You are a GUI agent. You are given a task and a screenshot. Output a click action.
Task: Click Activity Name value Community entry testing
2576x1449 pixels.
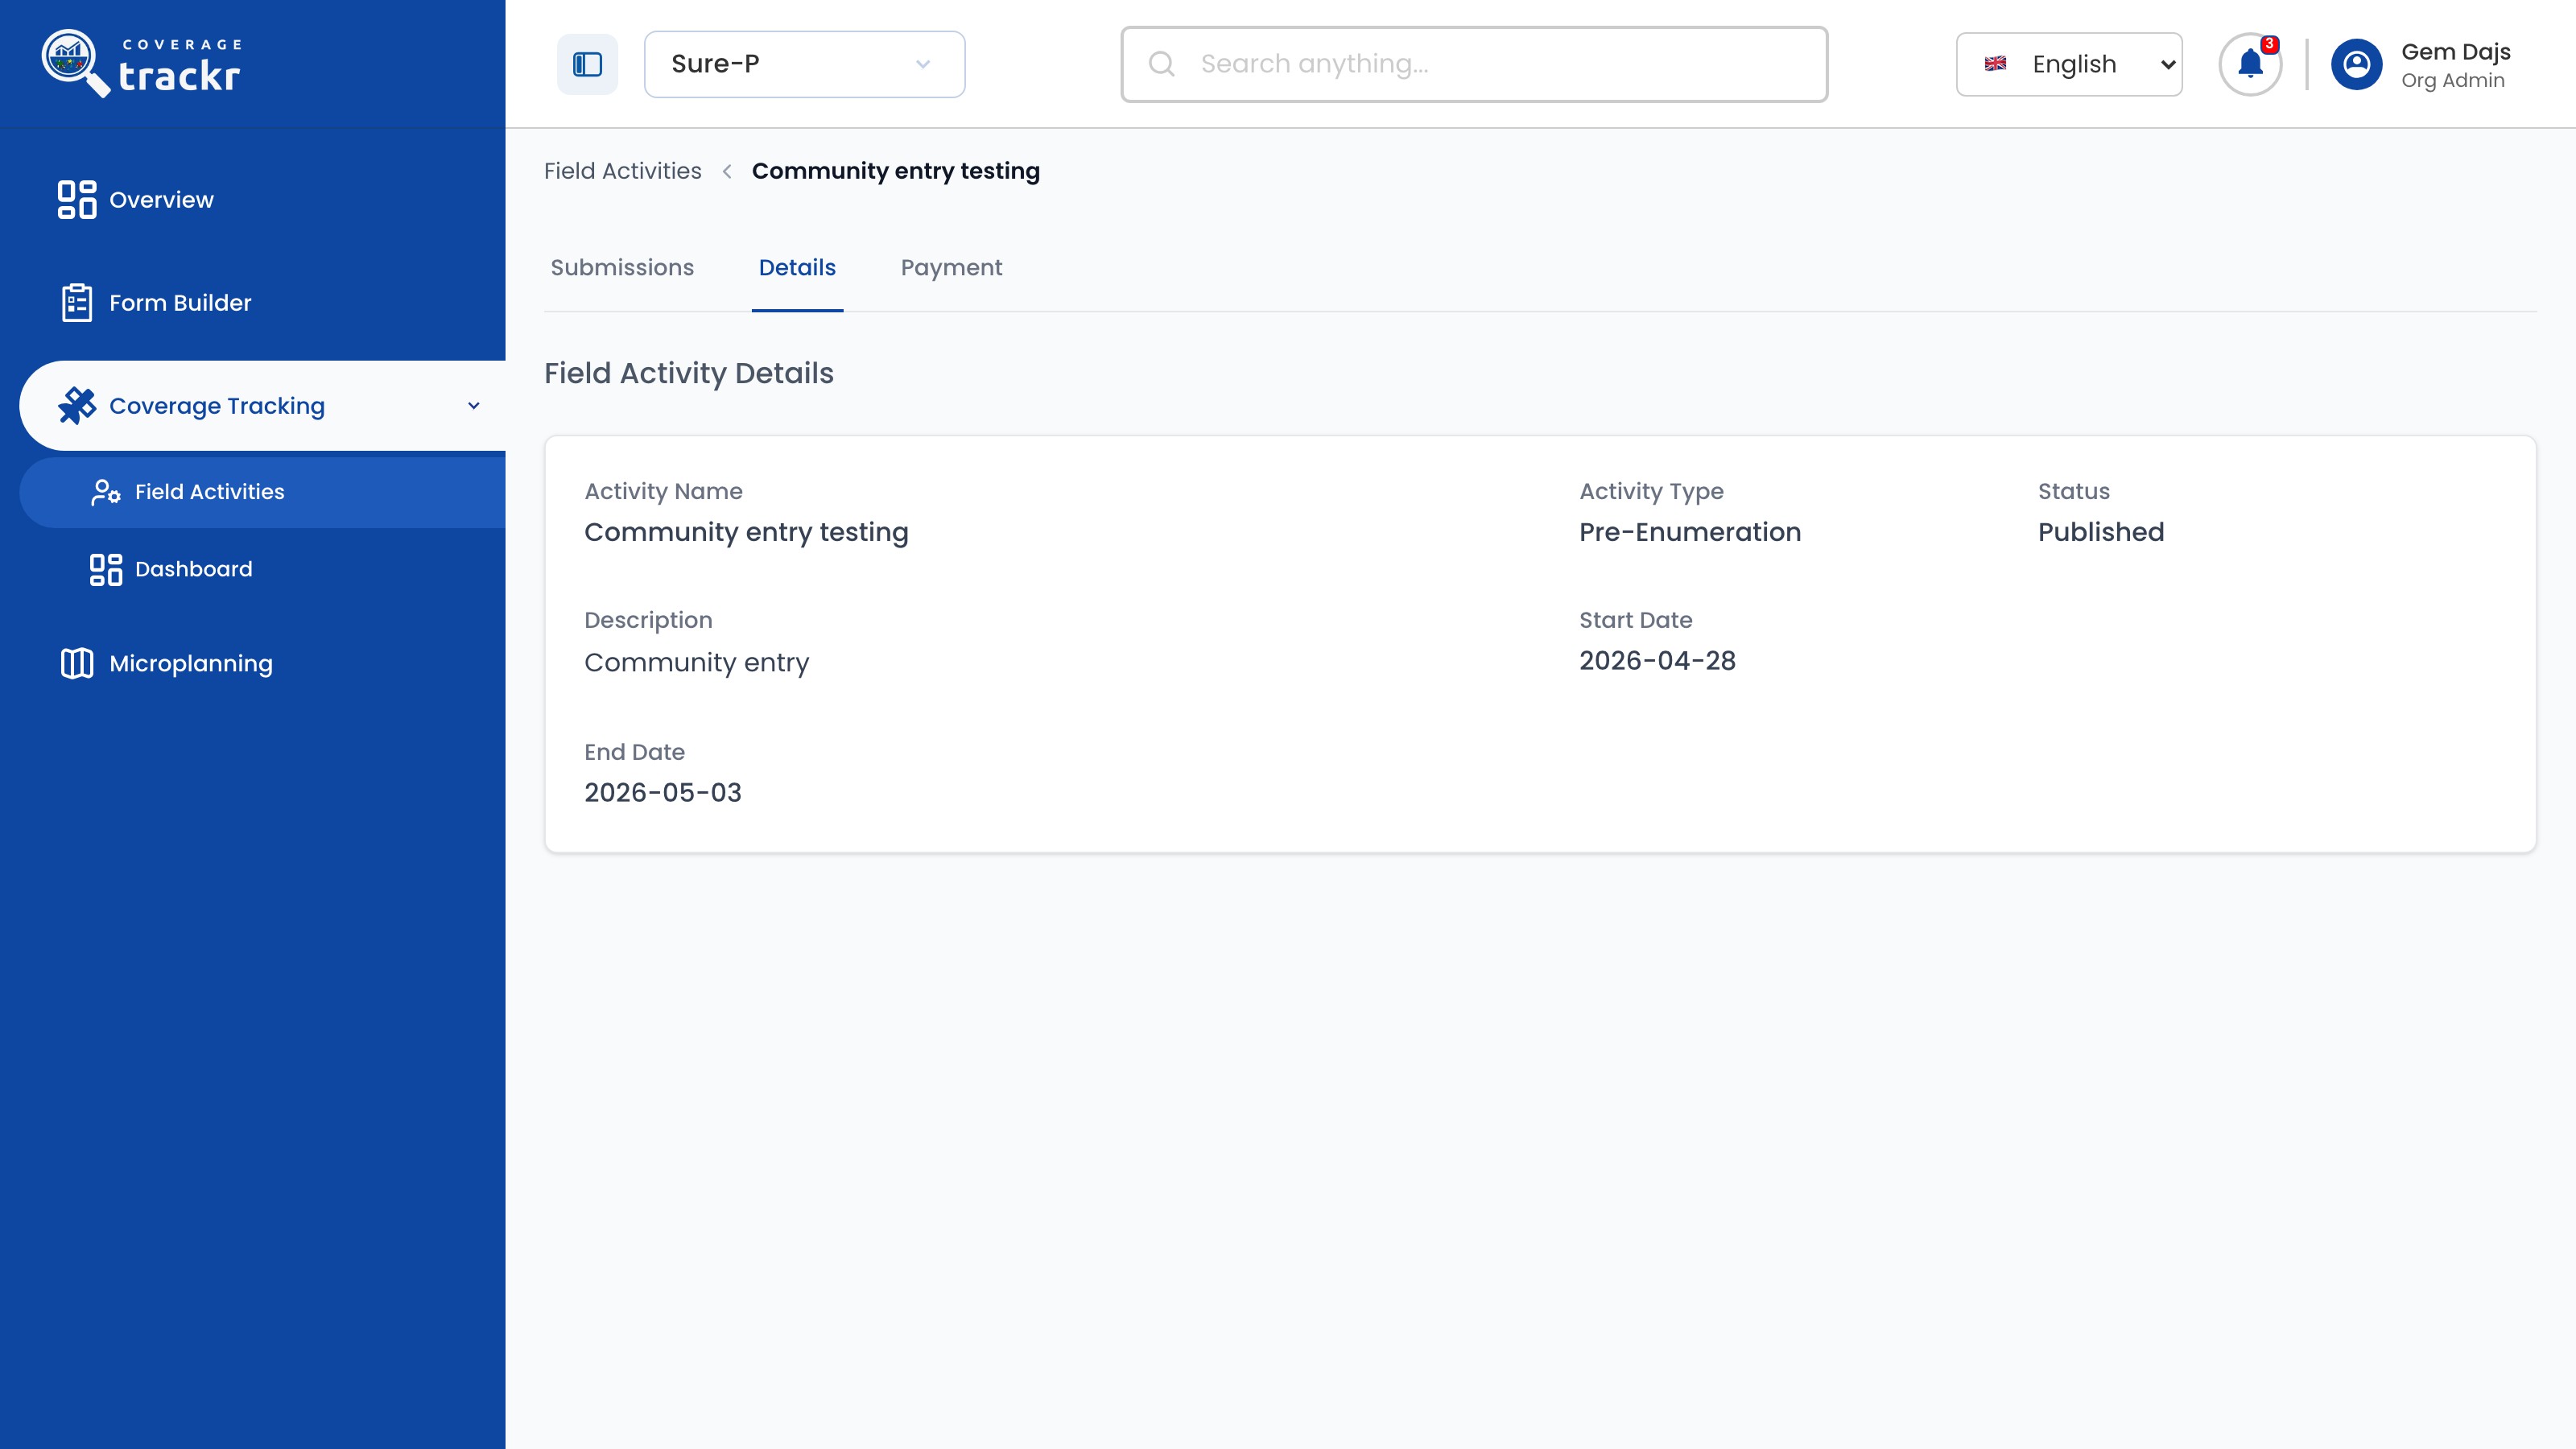click(x=746, y=532)
